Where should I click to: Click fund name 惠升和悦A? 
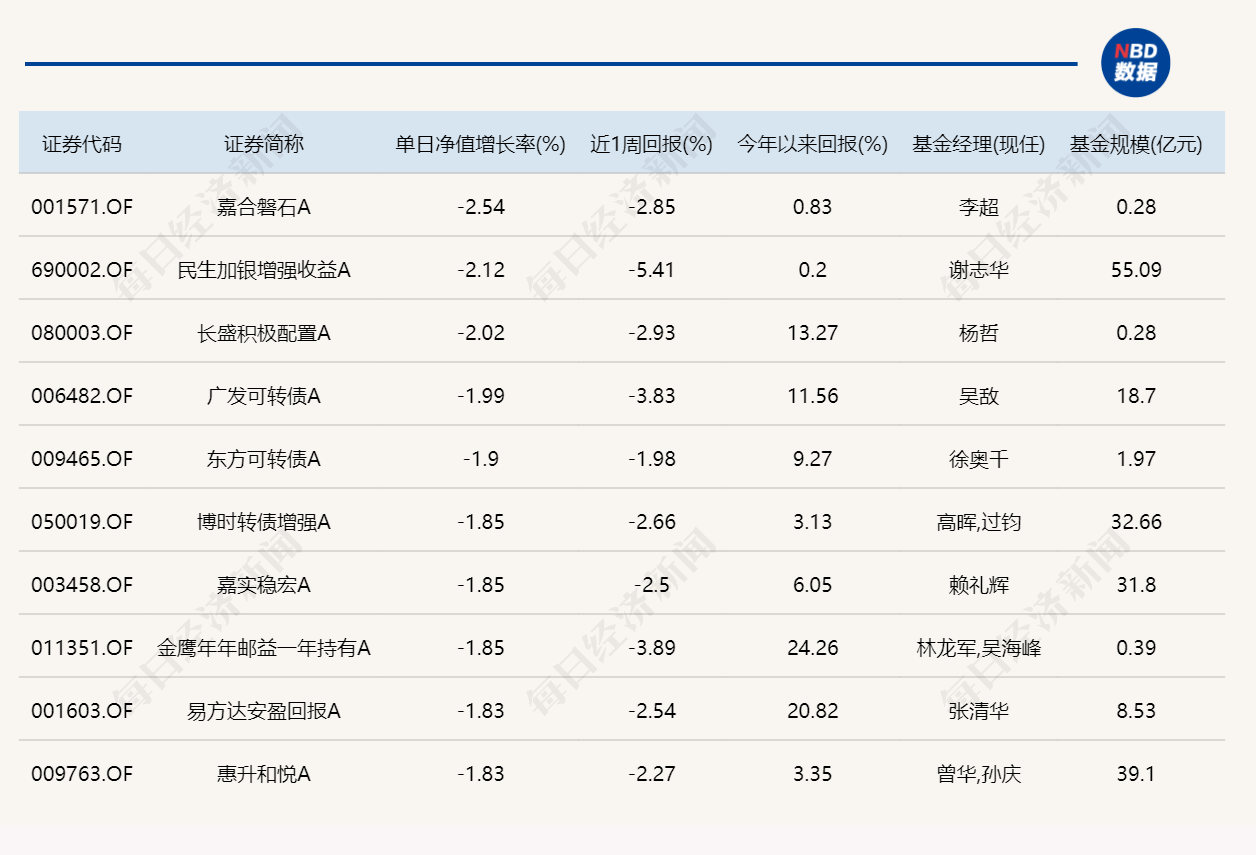[x=264, y=774]
